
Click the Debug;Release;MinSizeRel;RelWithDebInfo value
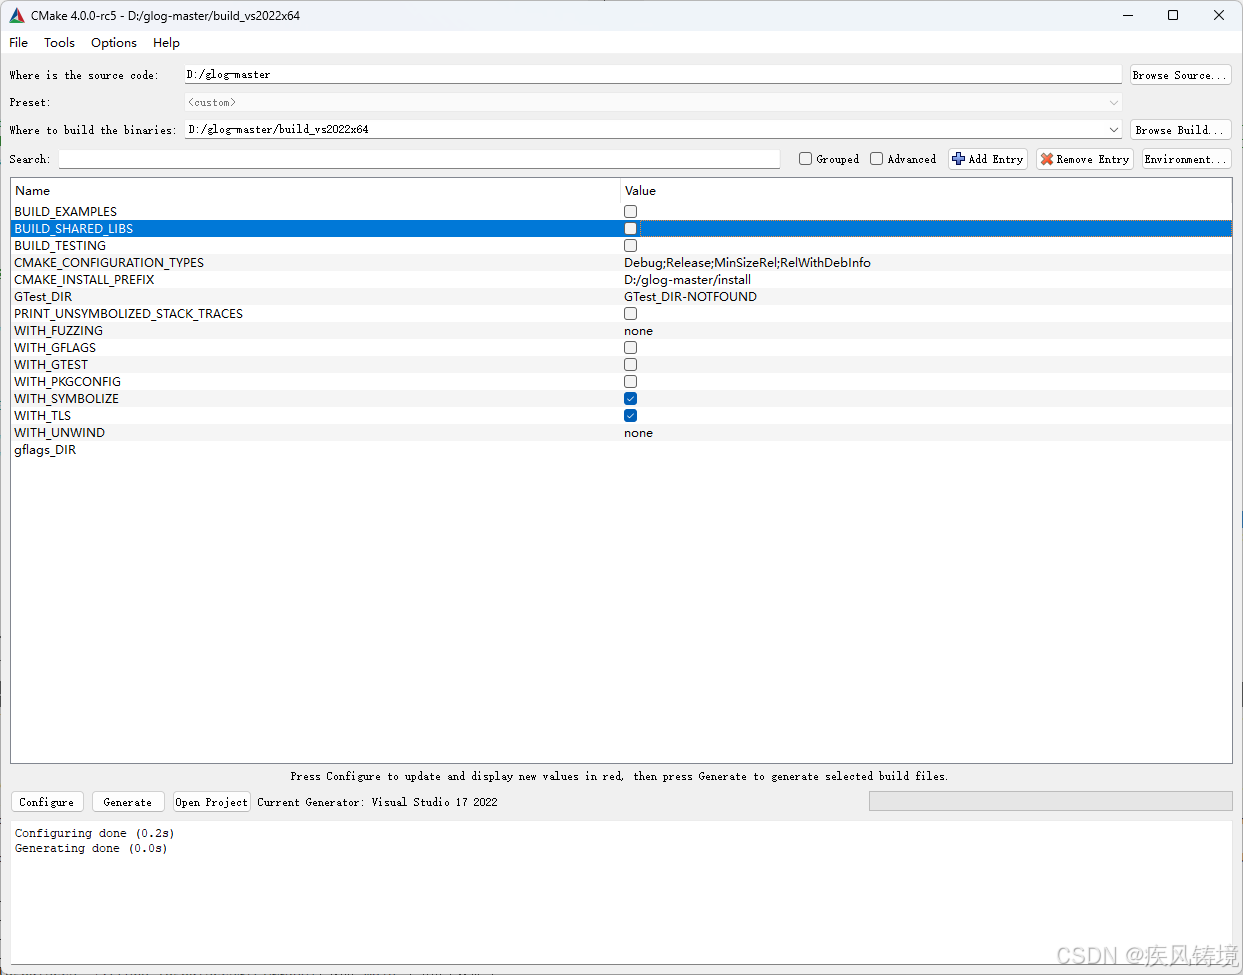click(x=747, y=262)
